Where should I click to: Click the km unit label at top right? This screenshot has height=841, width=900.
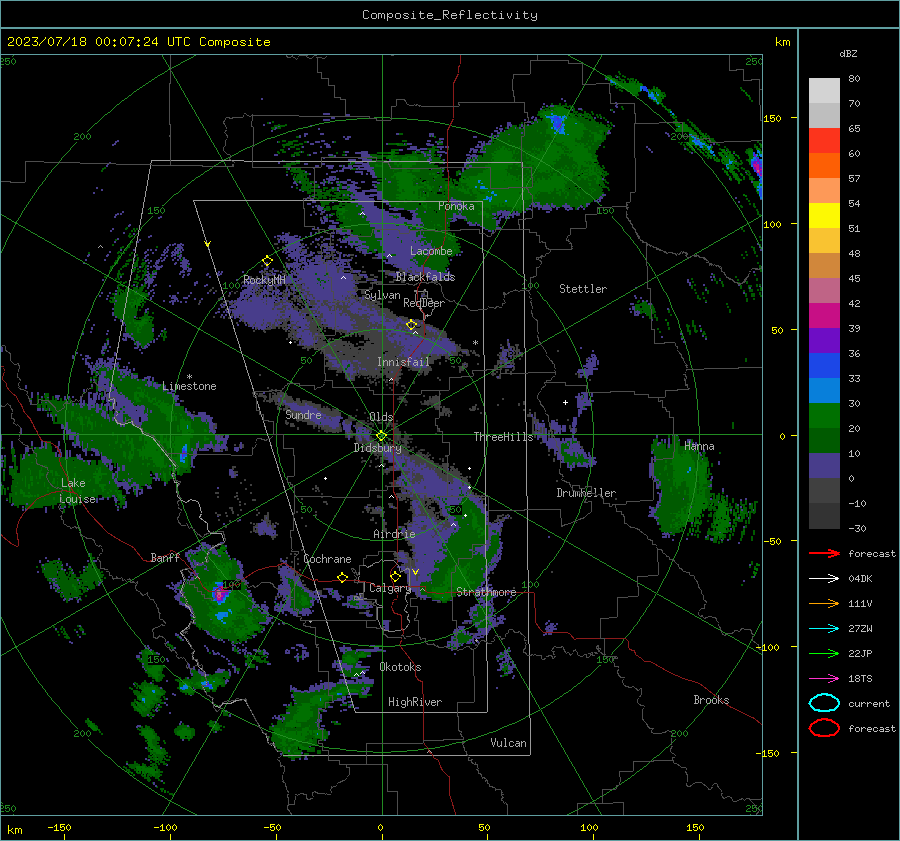[782, 42]
